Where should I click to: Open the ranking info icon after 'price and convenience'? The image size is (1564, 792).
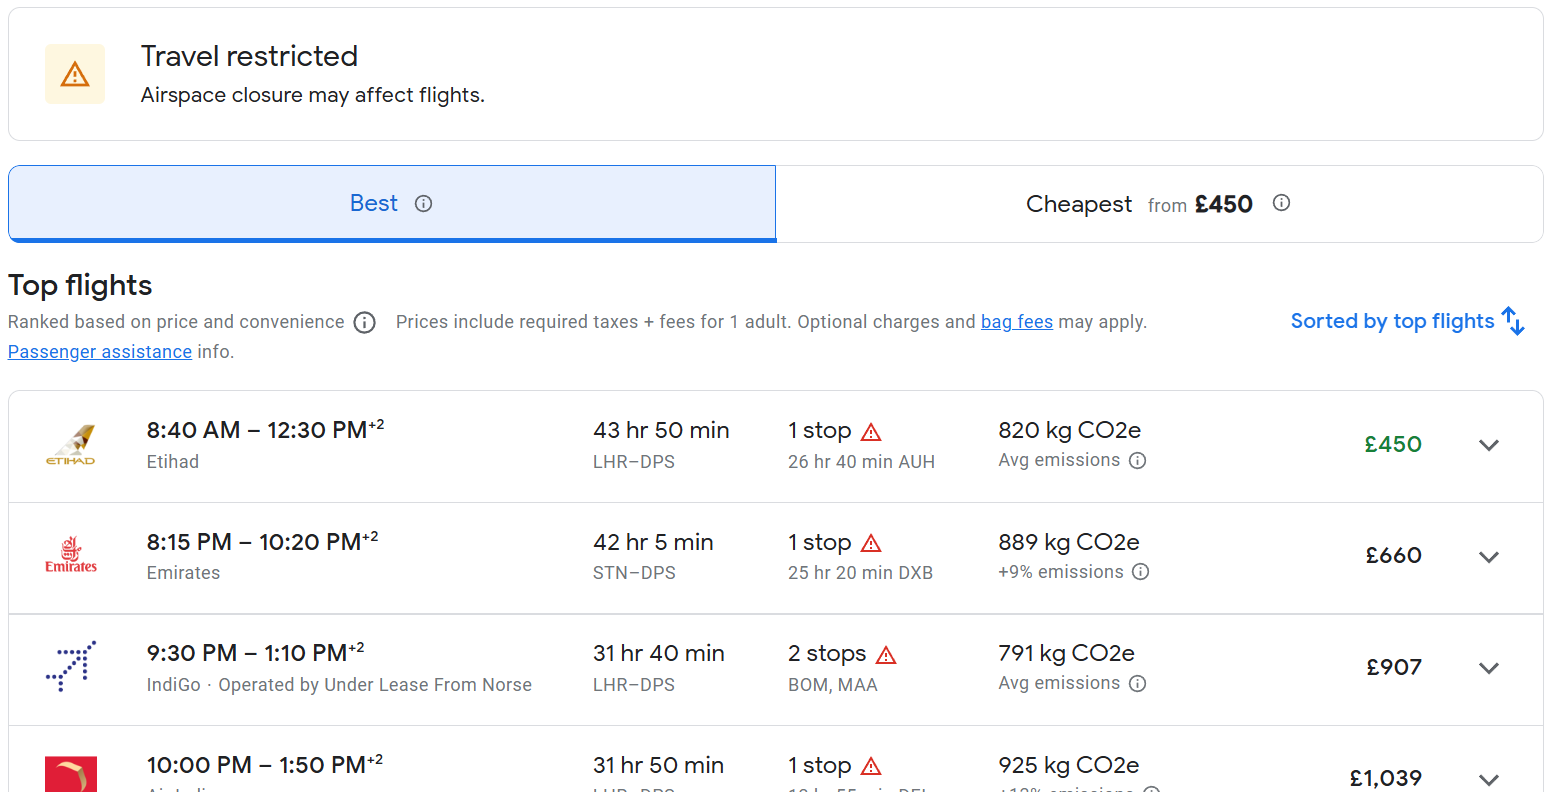365,322
